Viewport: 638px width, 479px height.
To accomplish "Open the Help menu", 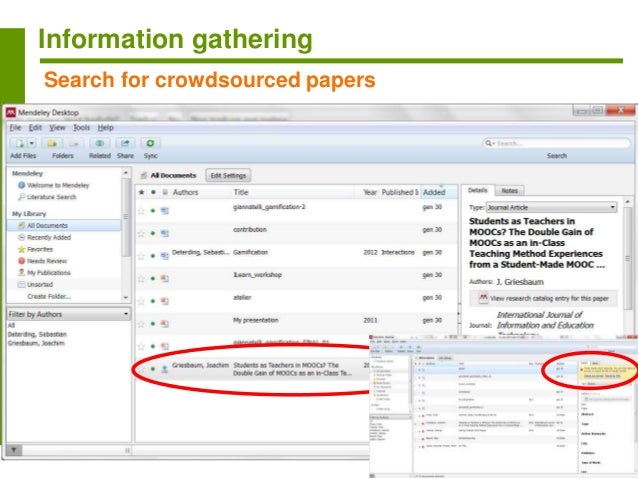I will [x=105, y=128].
